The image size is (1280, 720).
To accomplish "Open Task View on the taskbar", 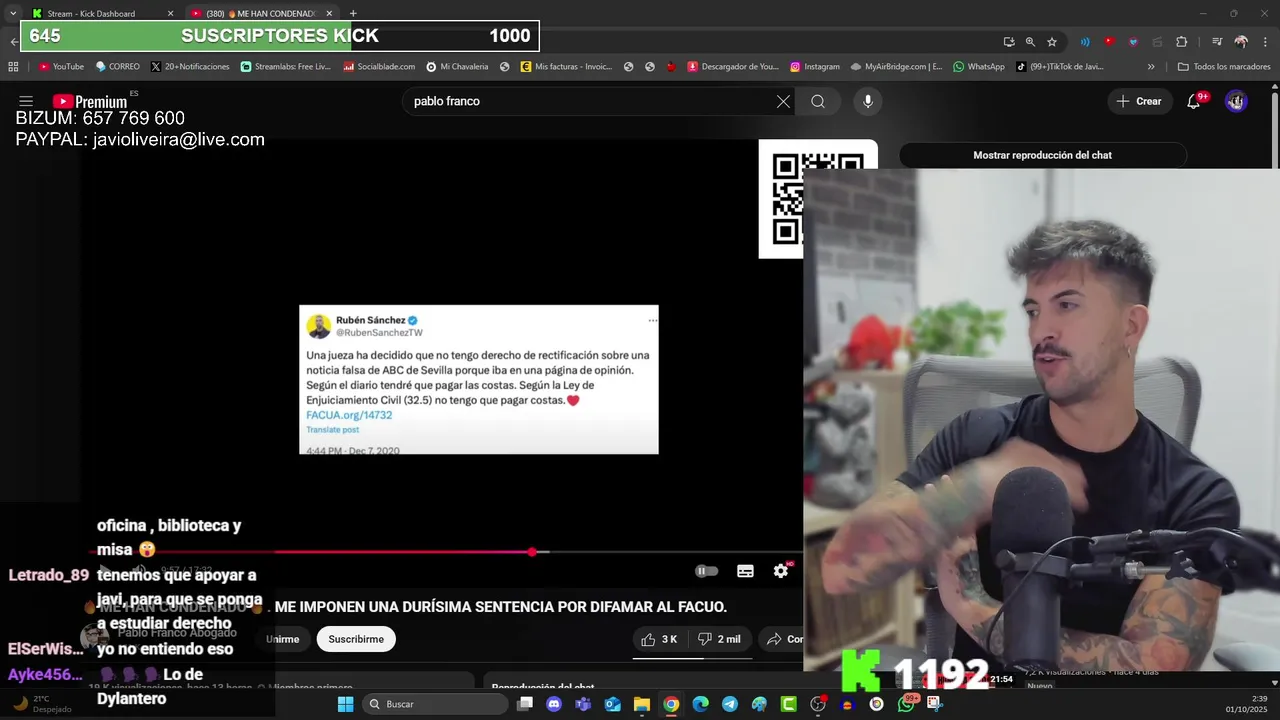I will click(525, 704).
